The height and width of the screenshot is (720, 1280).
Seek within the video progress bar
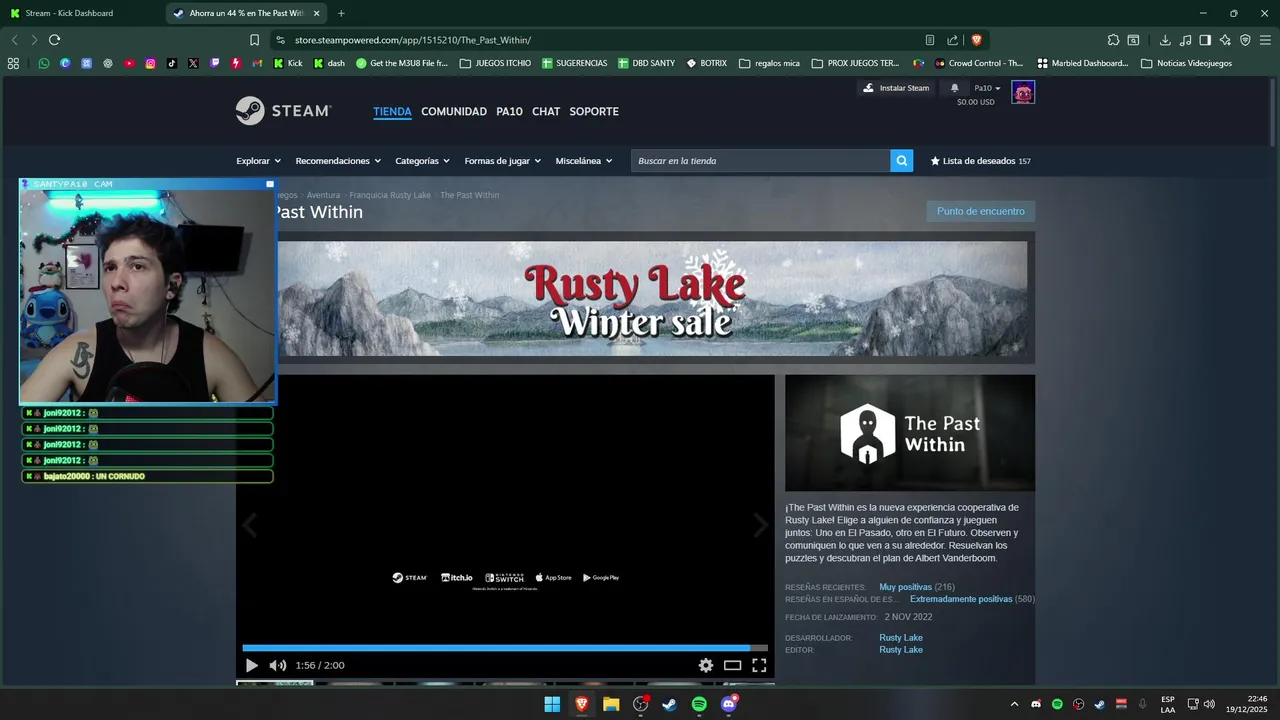tap(505, 648)
